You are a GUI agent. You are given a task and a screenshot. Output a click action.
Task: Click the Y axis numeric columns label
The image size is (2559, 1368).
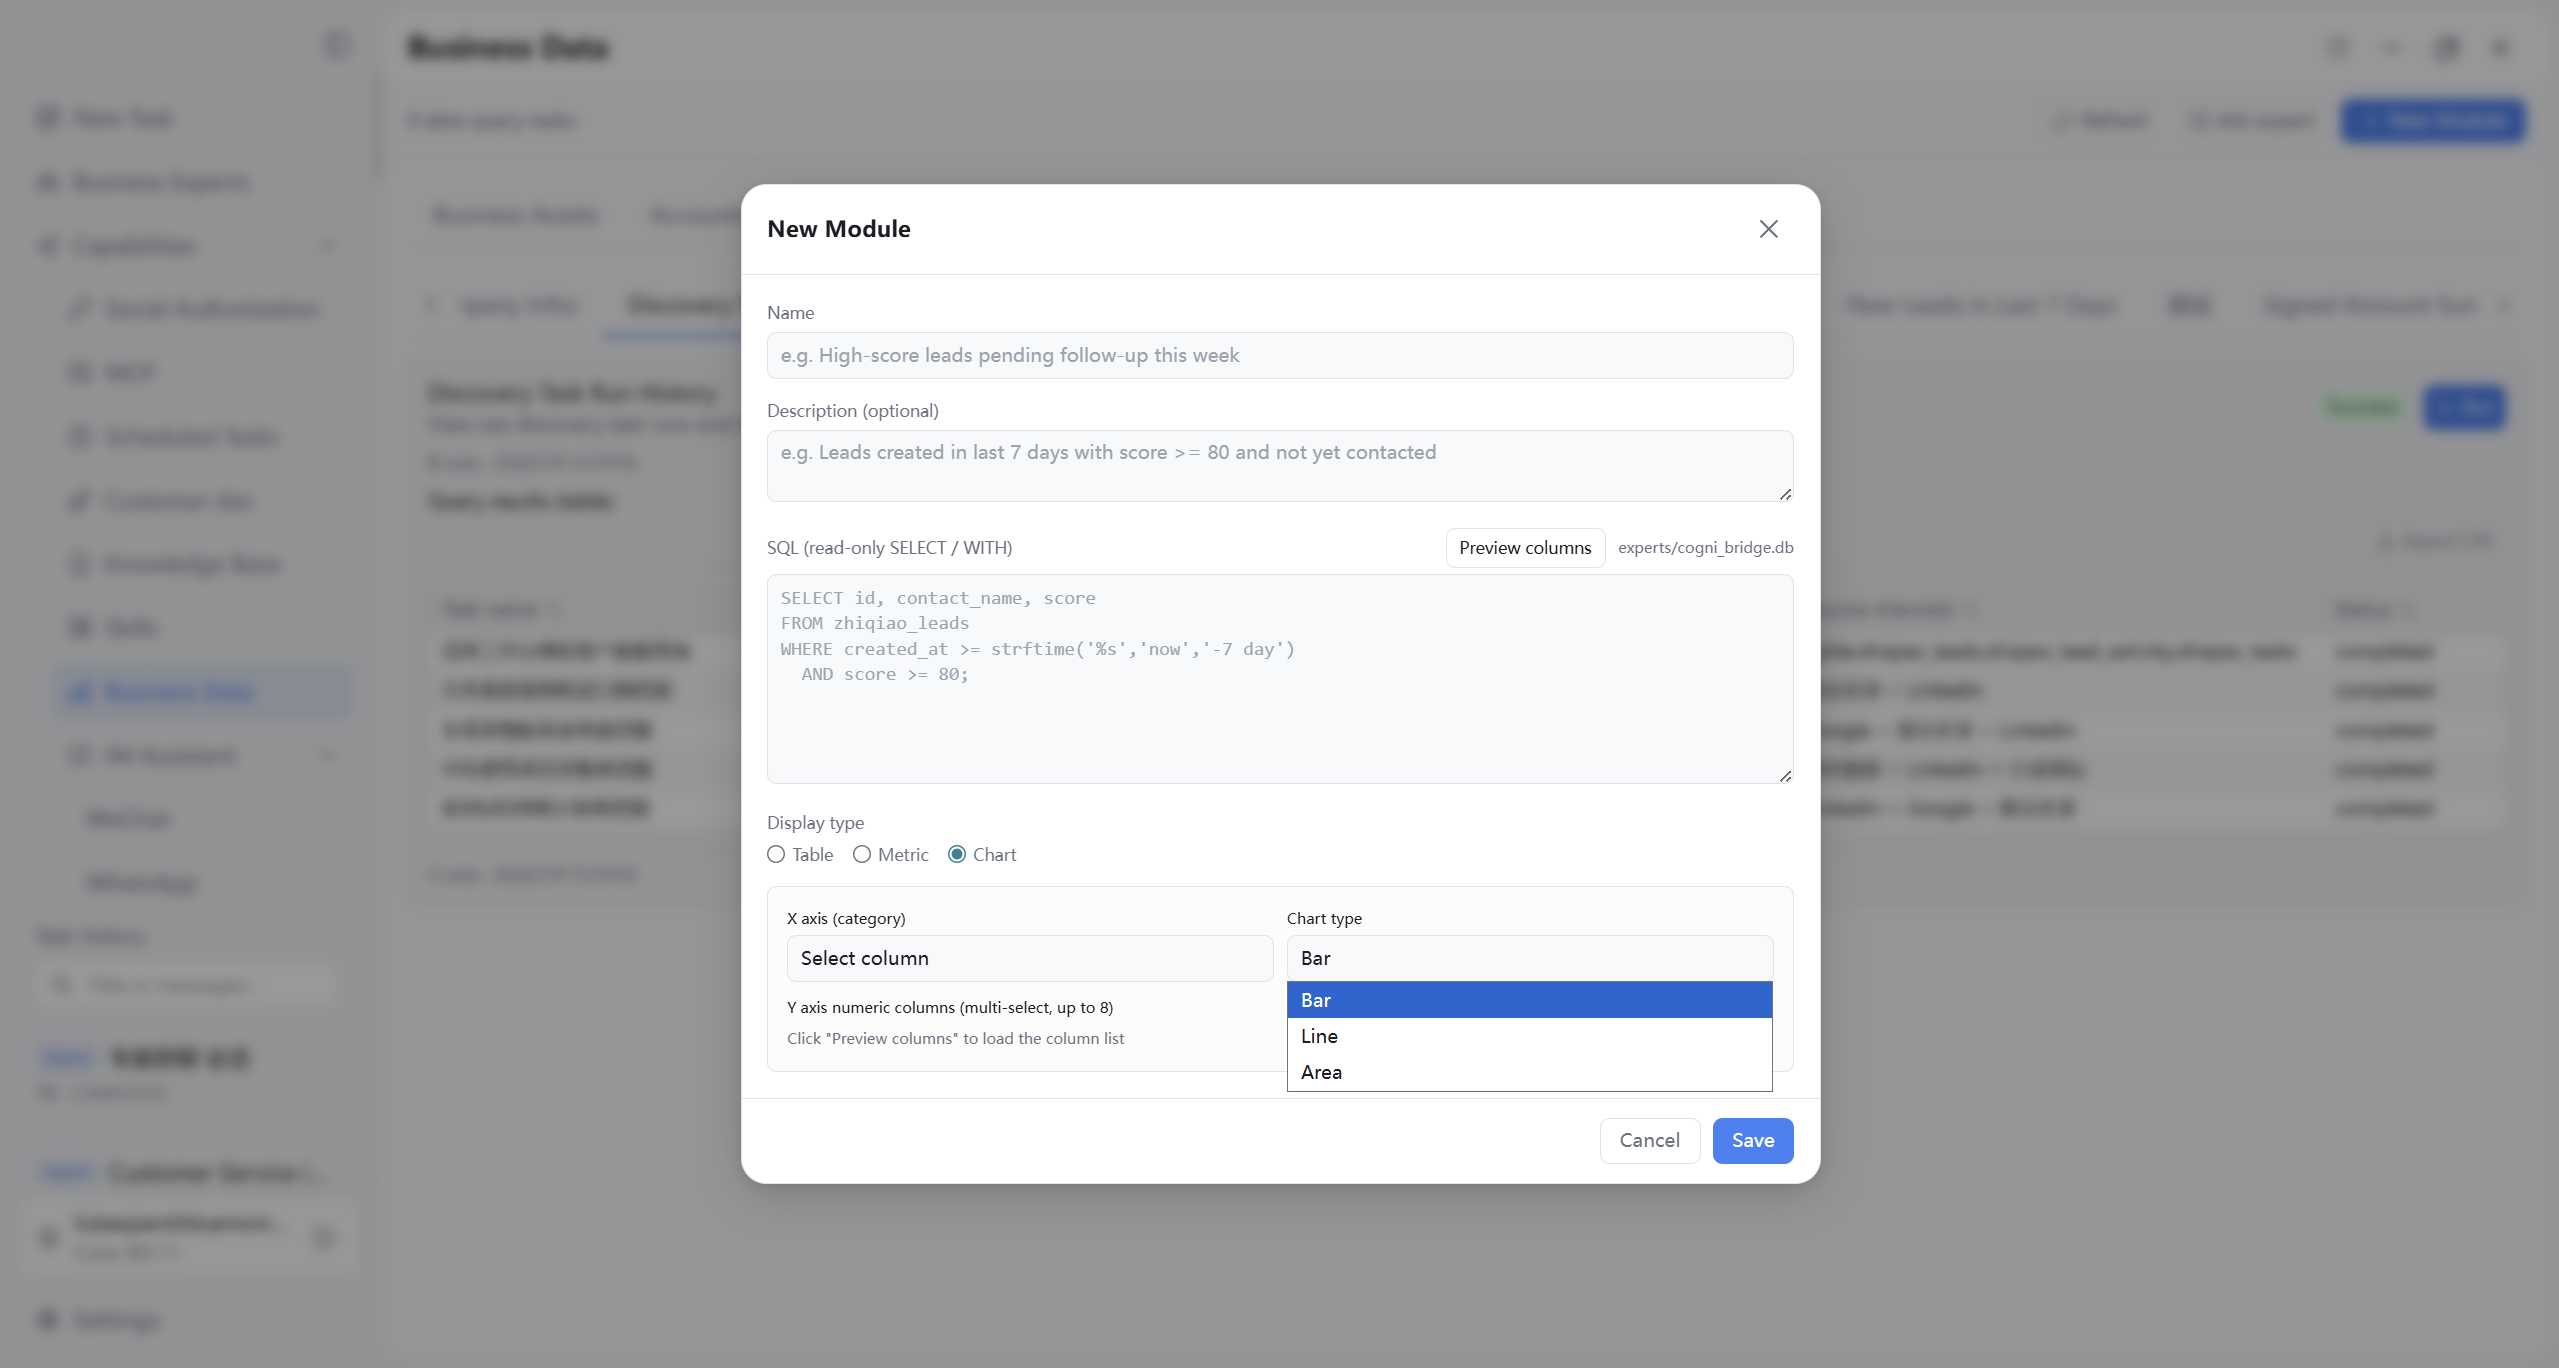coord(950,1007)
